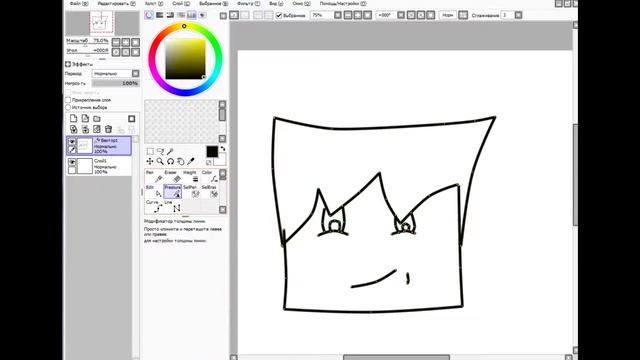Click the layer opacity 100% slider
The width and height of the screenshot is (640, 360).
coord(116,83)
